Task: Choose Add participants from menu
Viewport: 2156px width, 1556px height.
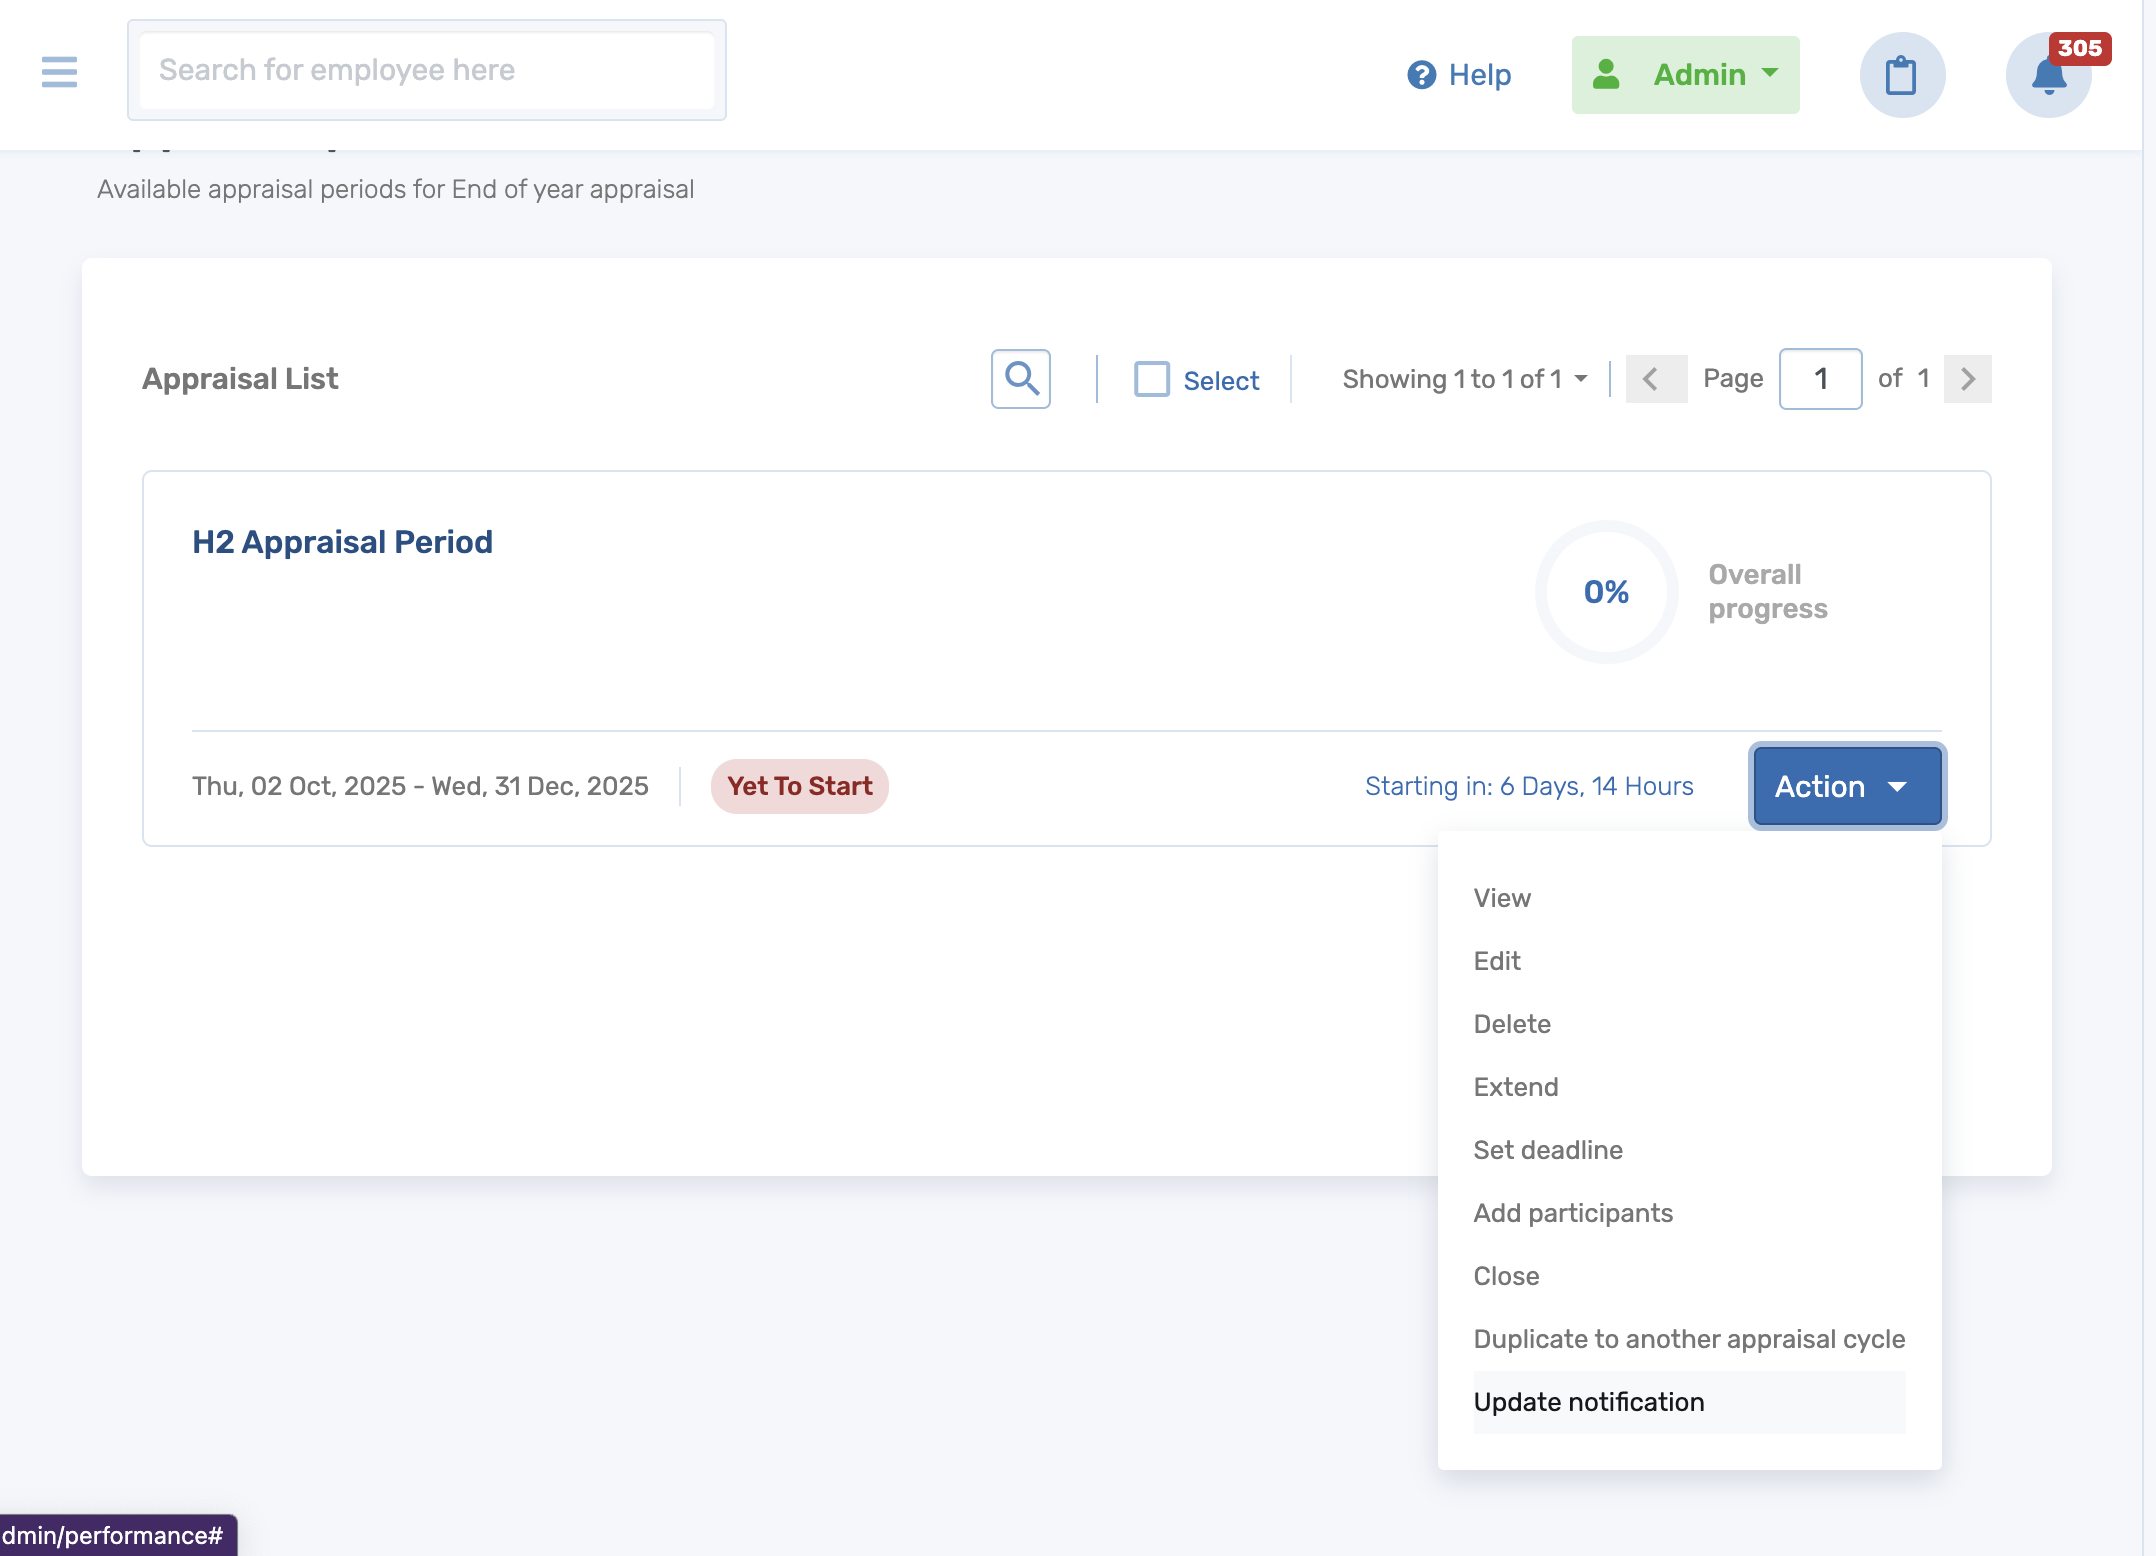Action: click(x=1572, y=1213)
